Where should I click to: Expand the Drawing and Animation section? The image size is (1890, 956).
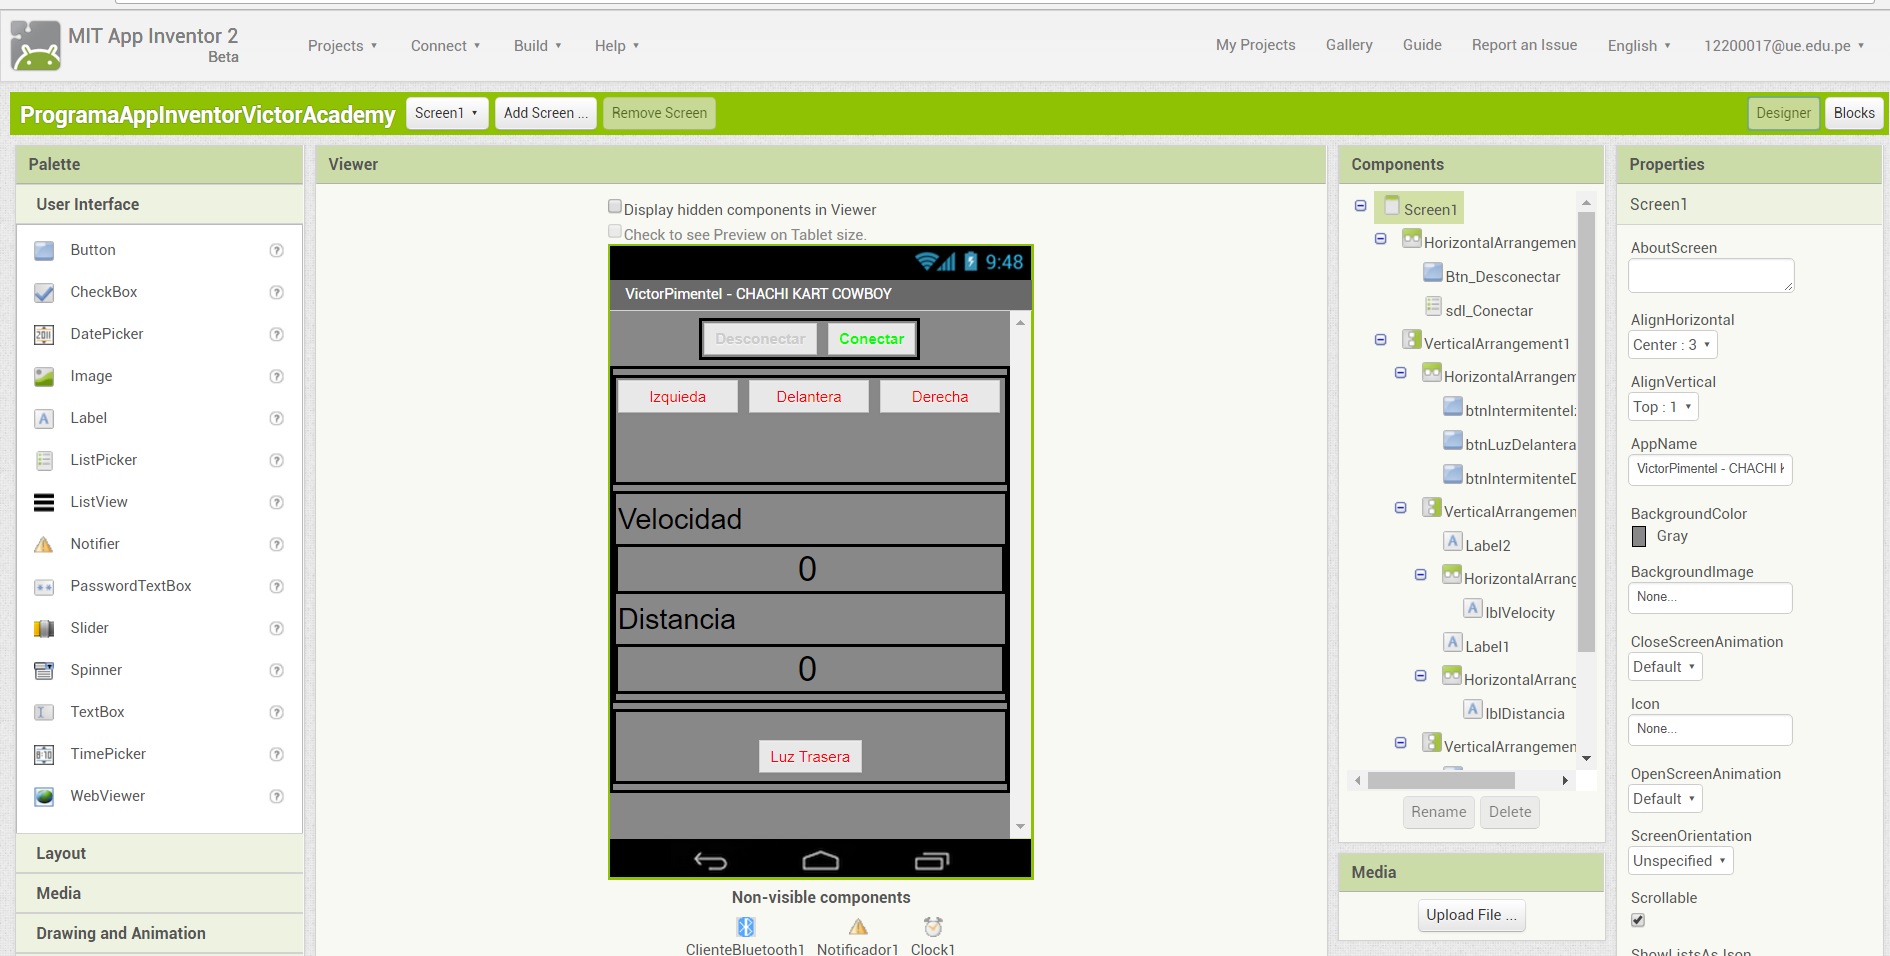(160, 933)
